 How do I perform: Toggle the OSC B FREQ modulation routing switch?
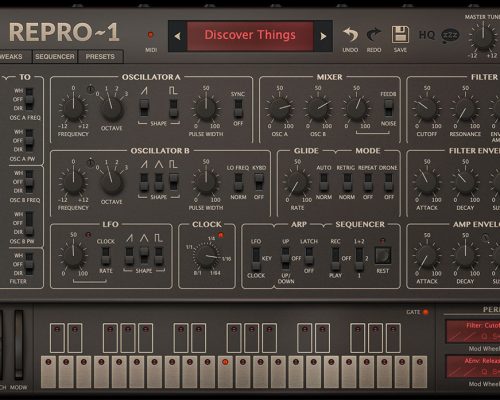click(x=29, y=182)
